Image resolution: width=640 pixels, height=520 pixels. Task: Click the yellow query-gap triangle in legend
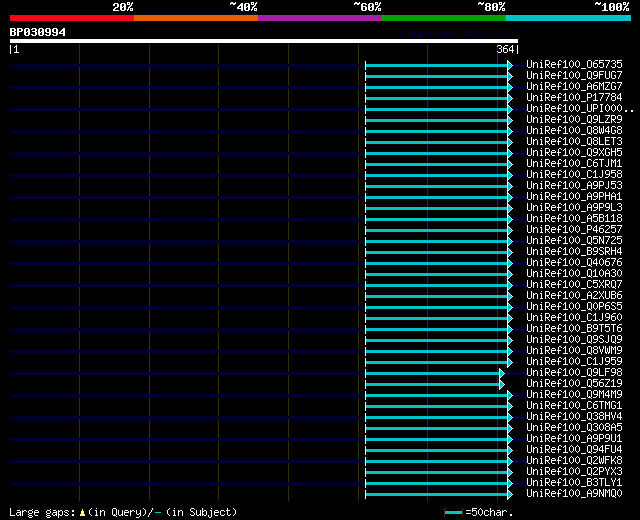coord(82,512)
